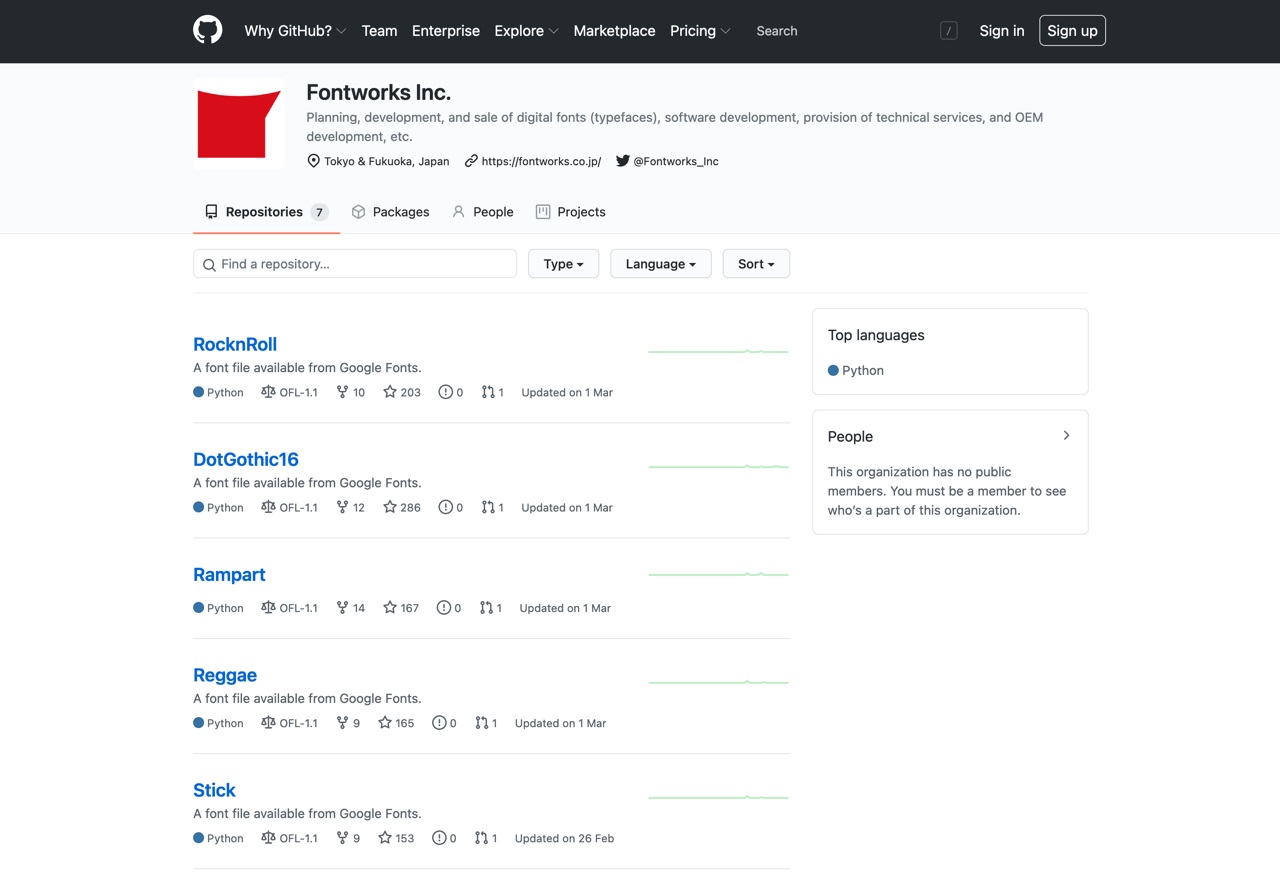Open the Rampart repository

coord(229,574)
